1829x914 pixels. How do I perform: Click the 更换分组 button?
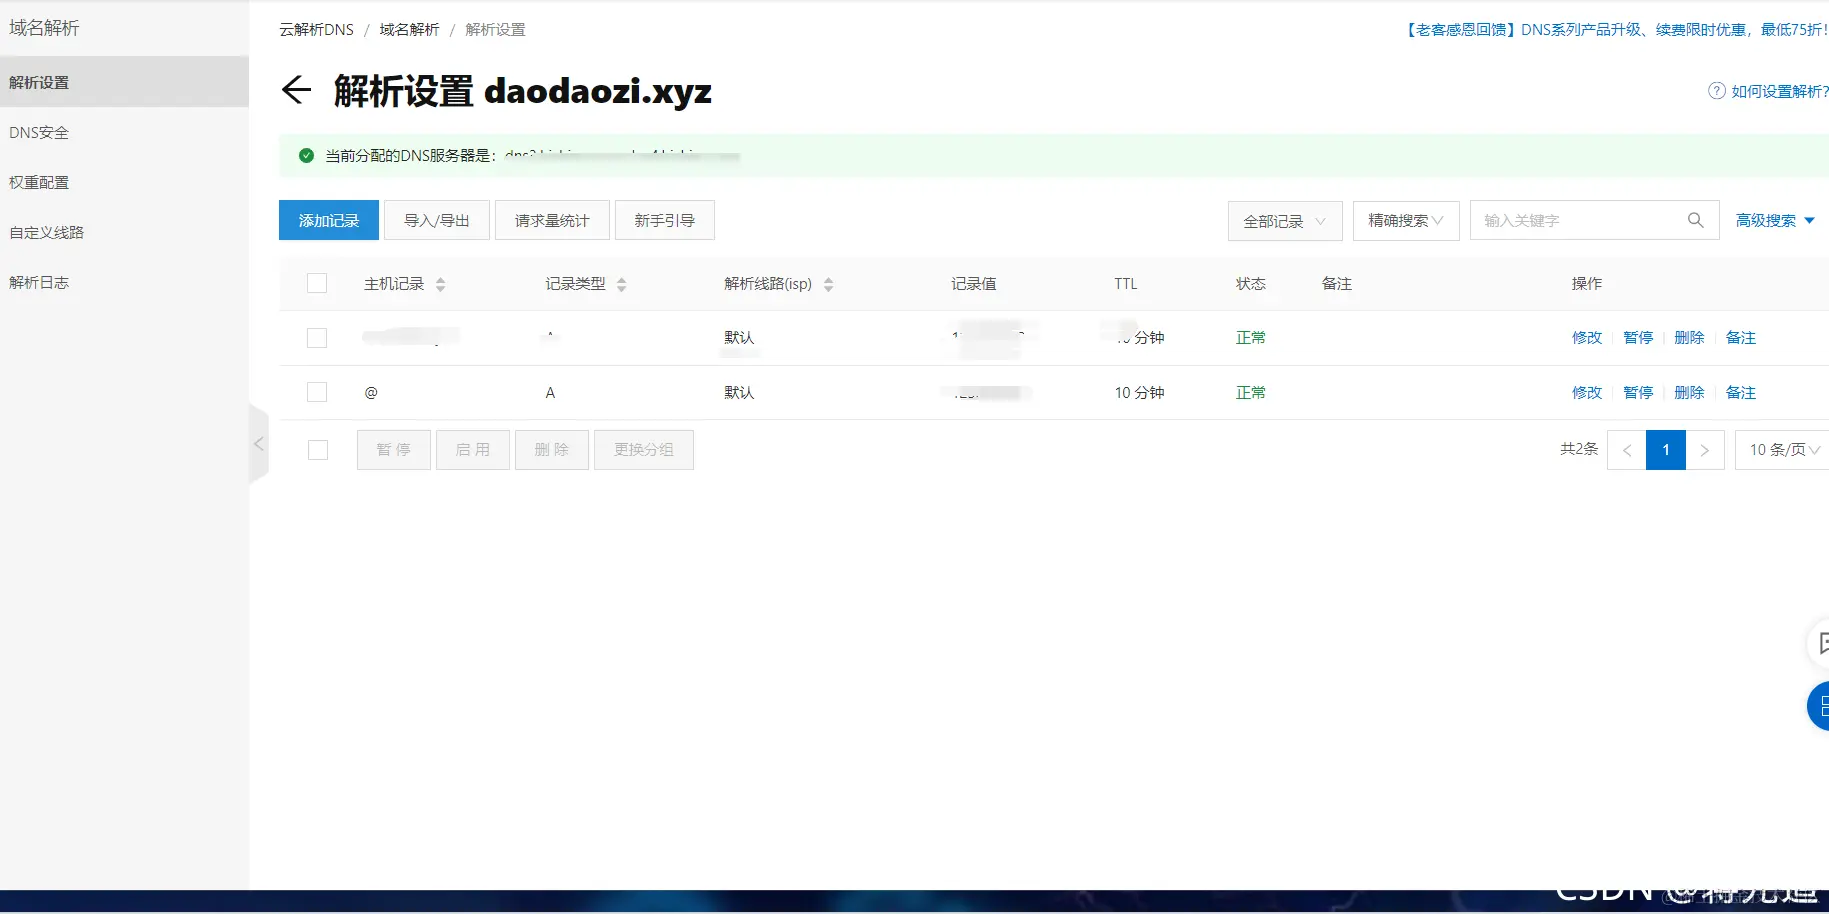click(x=644, y=450)
